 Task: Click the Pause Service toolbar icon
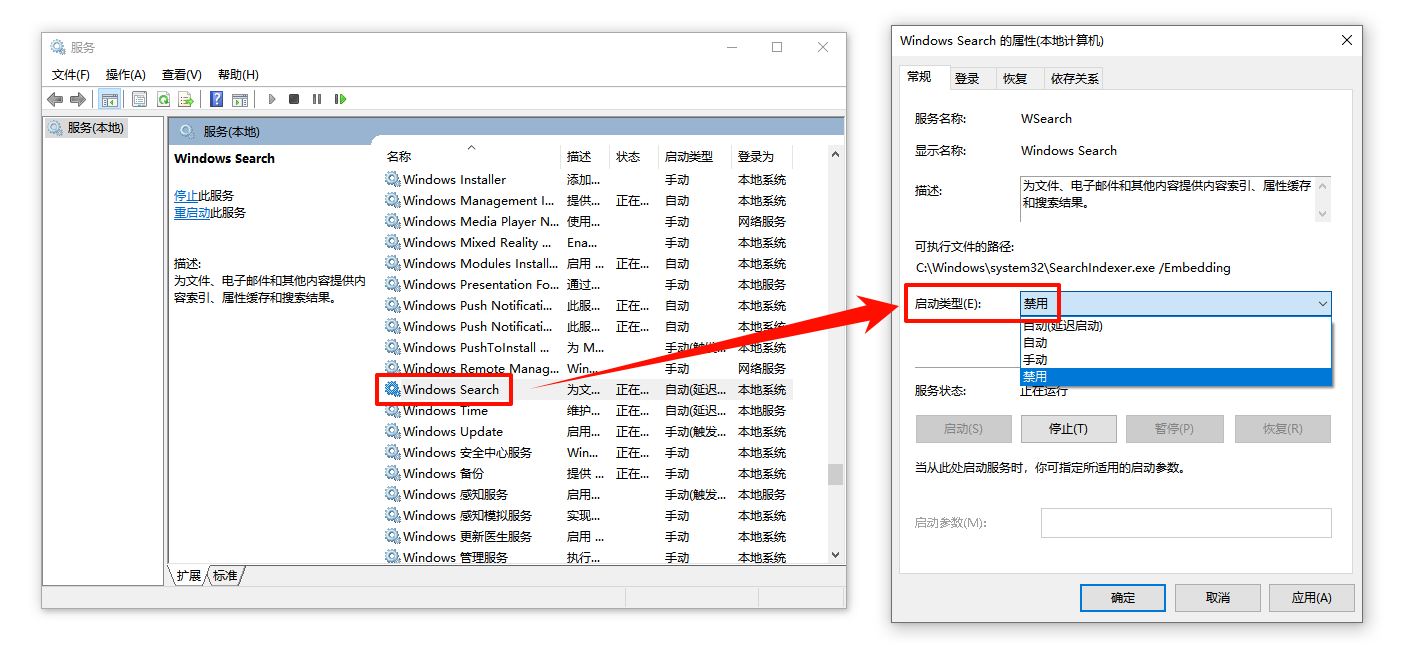coord(317,99)
